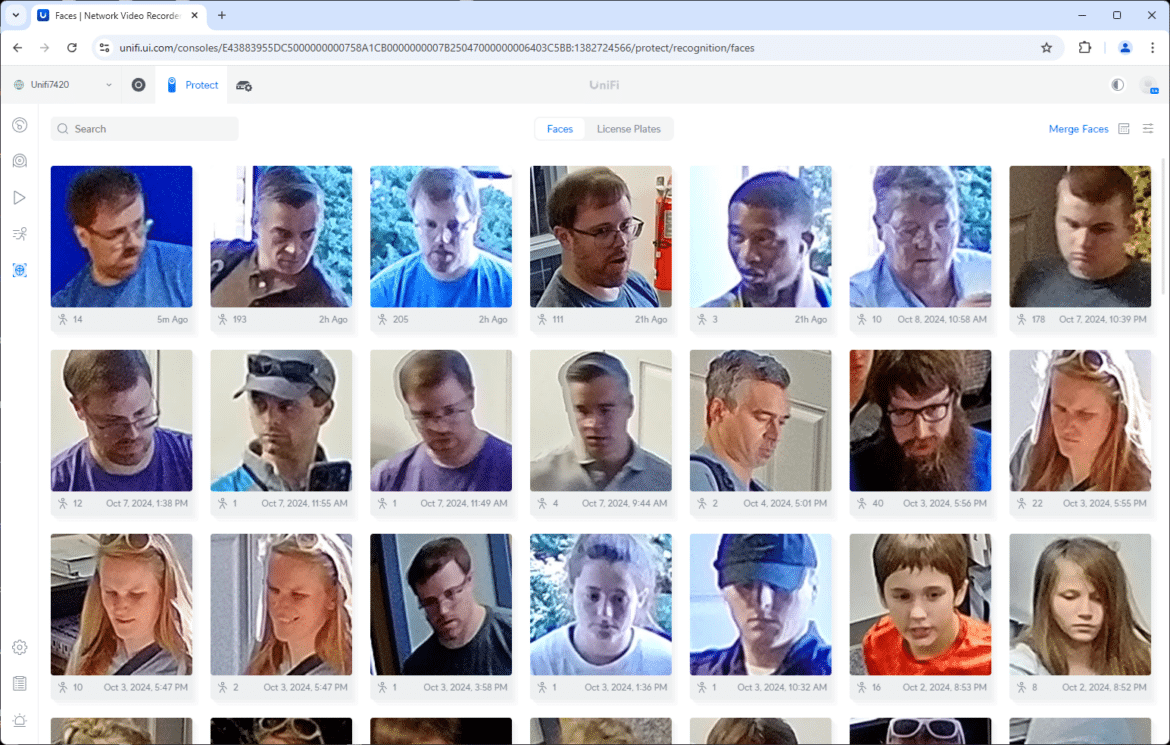1170x745 pixels.
Task: Open face thumbnail with 2 detections, Oct 3, 5:47 PM
Action: click(281, 605)
